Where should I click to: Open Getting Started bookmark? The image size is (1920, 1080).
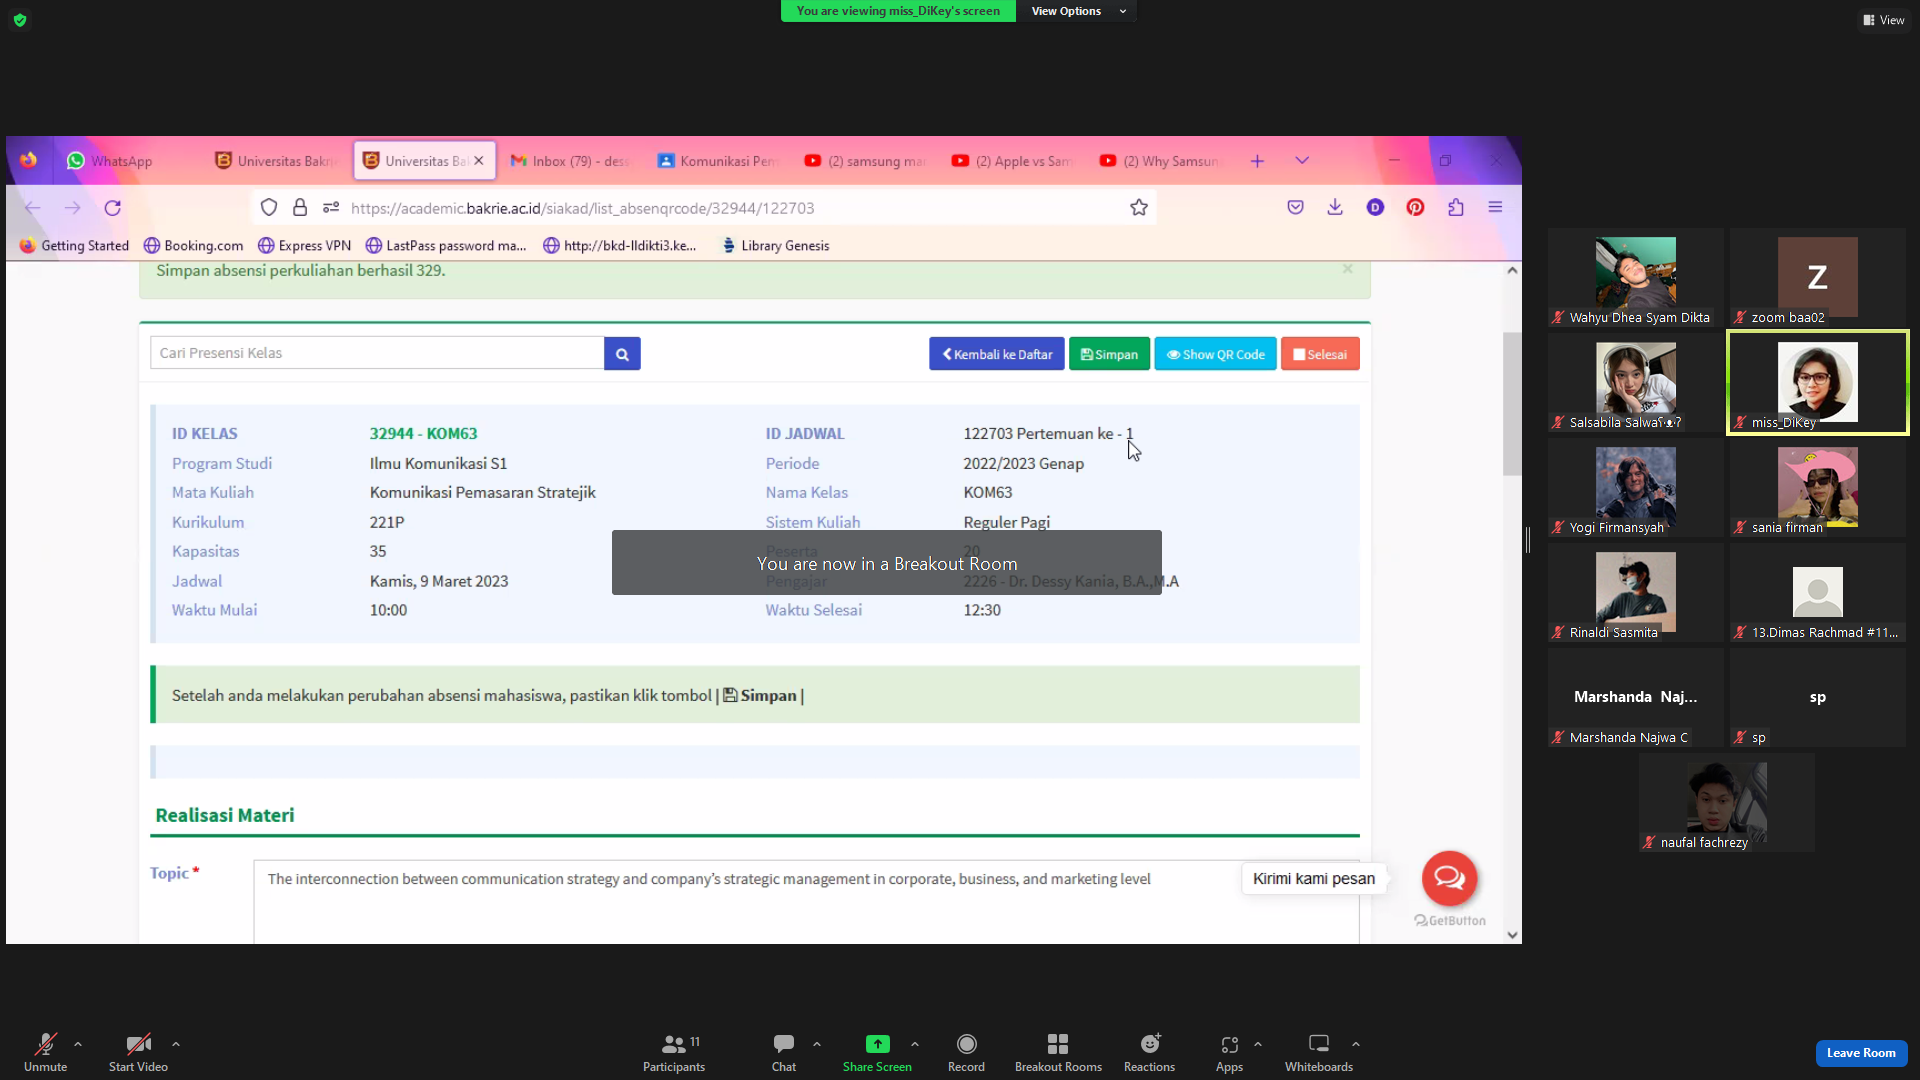pyautogui.click(x=75, y=246)
